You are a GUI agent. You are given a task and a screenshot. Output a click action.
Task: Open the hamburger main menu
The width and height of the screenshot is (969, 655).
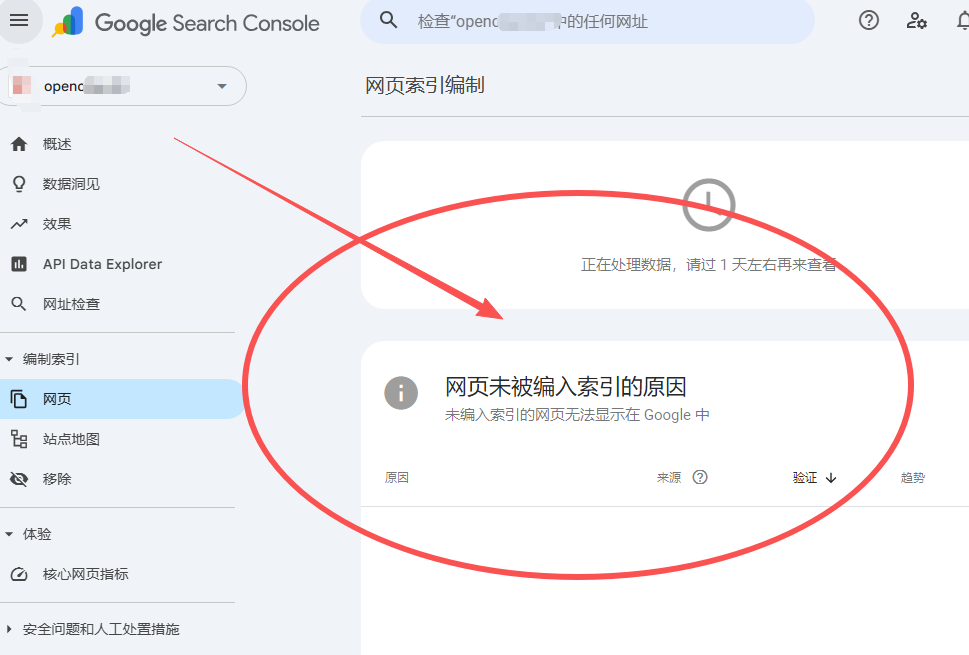19,20
